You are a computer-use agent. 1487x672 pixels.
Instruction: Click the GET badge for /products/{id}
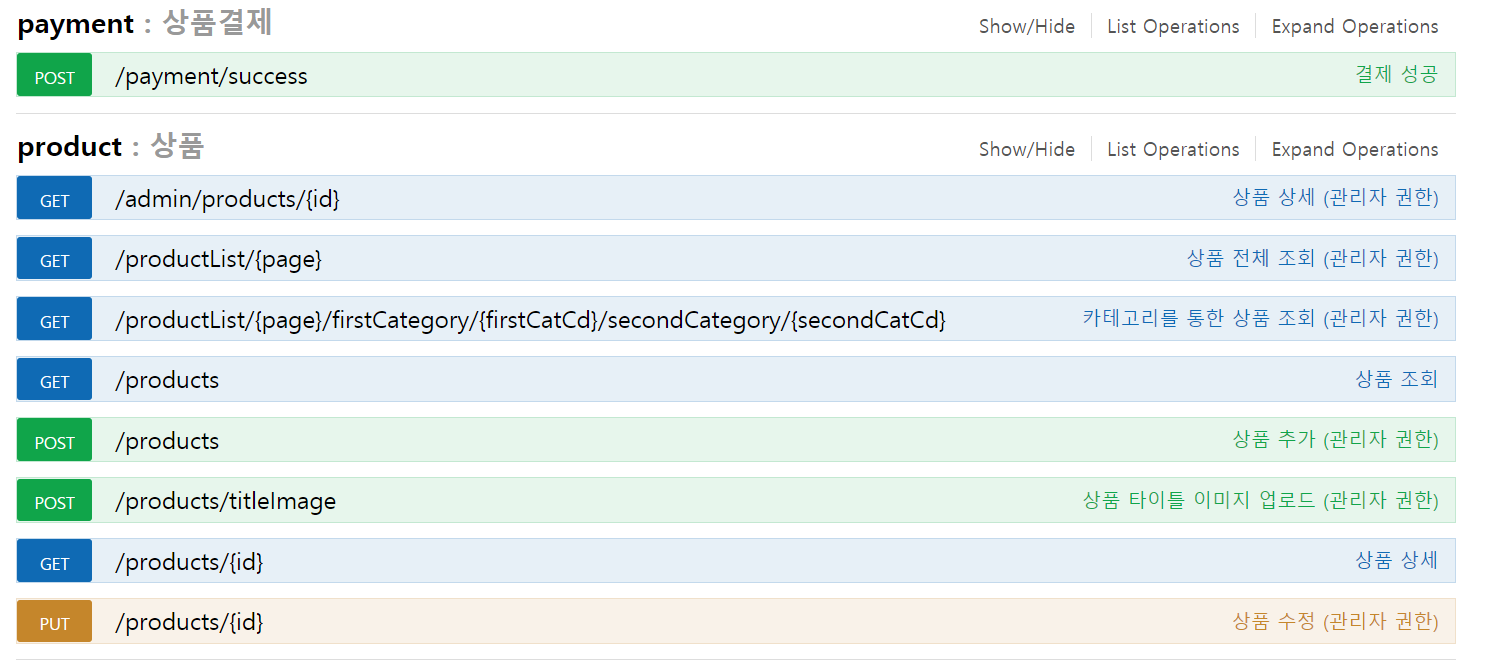click(x=54, y=562)
